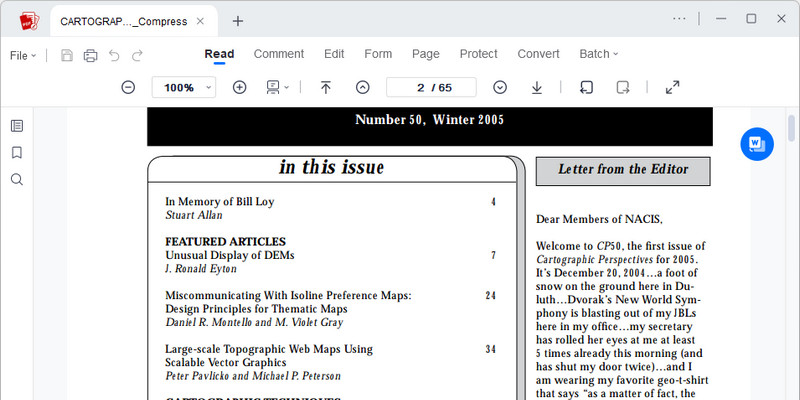This screenshot has width=800, height=400.
Task: Click the "in this issue" heading
Action: [332, 167]
